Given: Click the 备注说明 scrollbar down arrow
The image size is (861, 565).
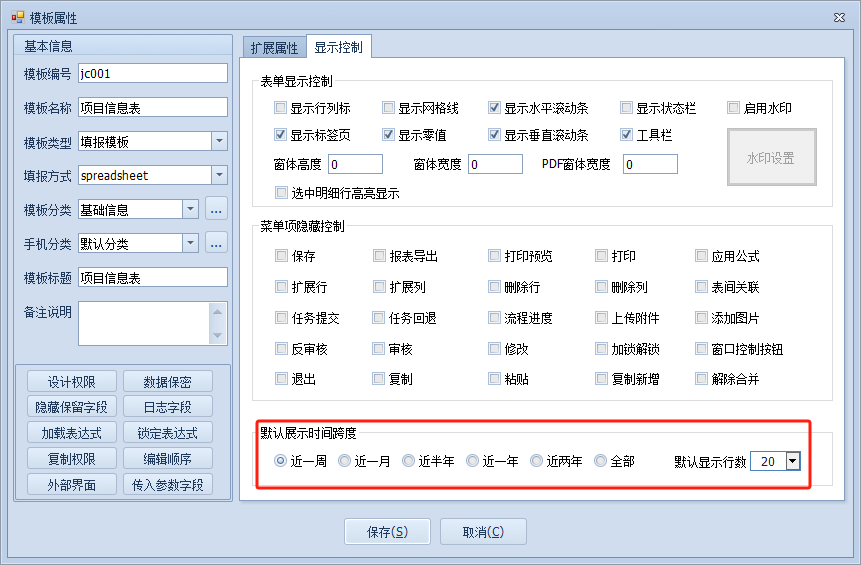Looking at the screenshot, I should click(x=219, y=336).
